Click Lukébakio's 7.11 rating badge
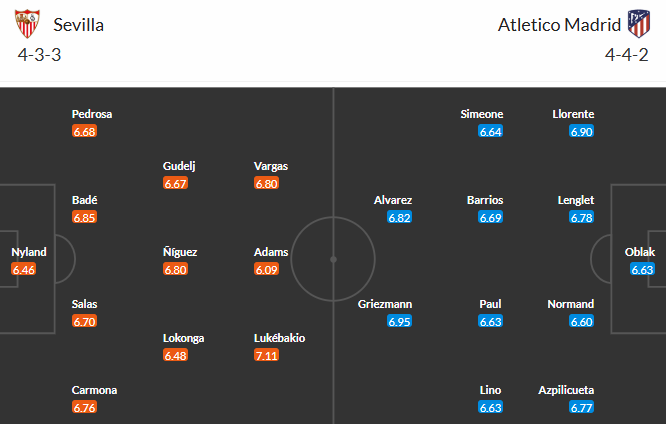The height and width of the screenshot is (424, 666). (x=267, y=355)
